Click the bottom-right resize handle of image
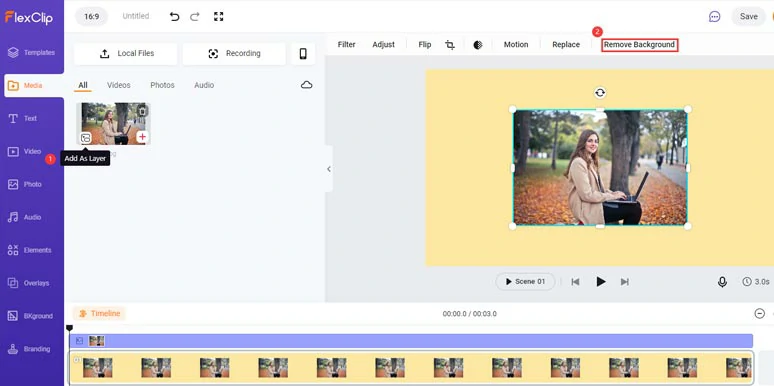 click(688, 226)
